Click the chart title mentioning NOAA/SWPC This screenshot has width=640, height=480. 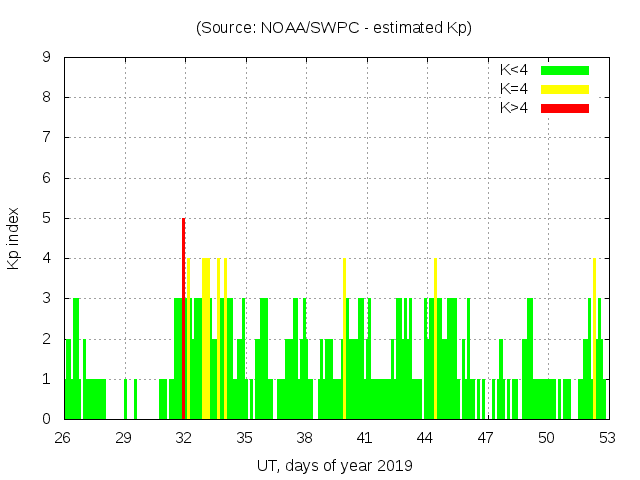click(334, 27)
